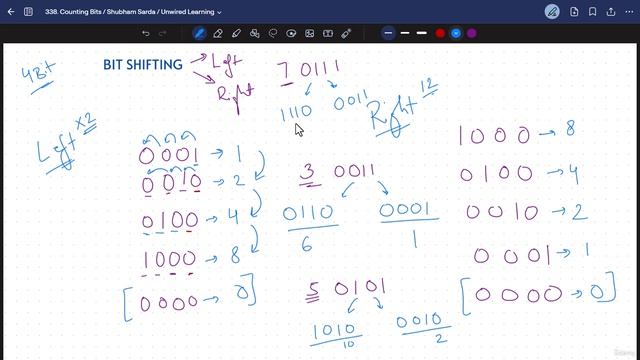
Task: Select the Pen tool
Action: [x=199, y=33]
